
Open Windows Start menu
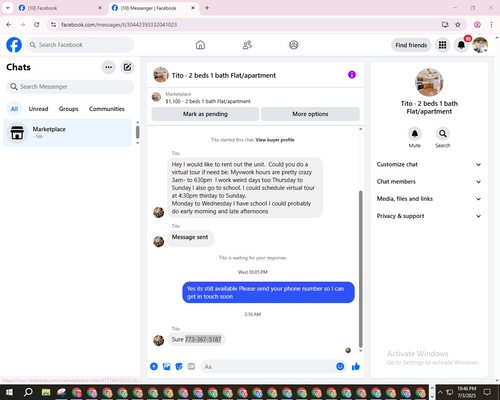9,392
